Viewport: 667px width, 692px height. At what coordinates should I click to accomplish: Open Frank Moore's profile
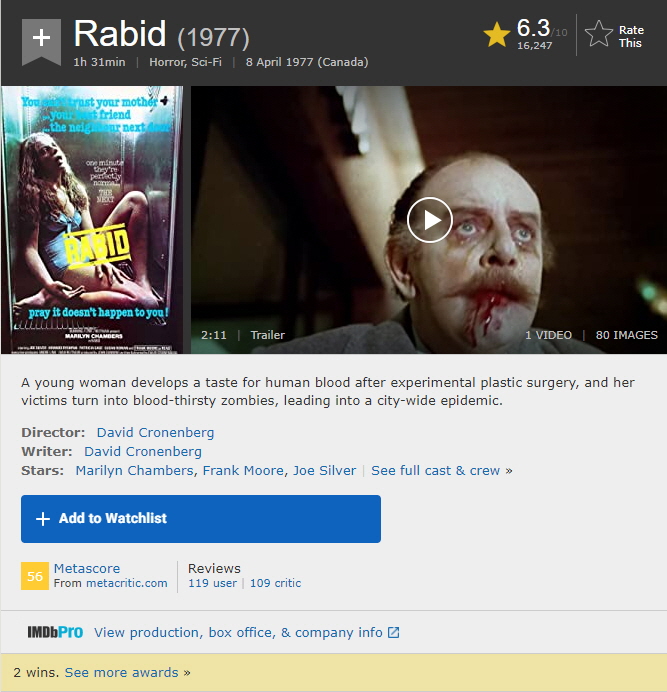pos(243,471)
